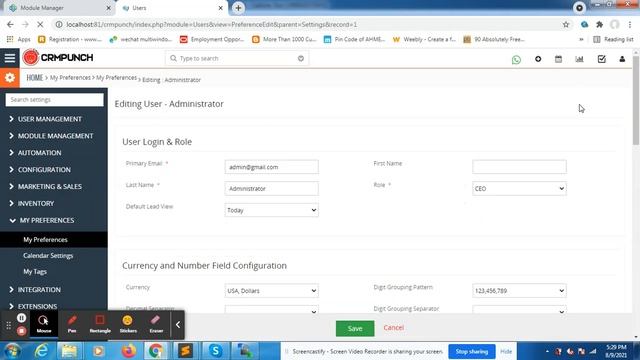Select the Stickers tool in Screencastify
Viewport: 640px width, 360px height.
[128, 324]
